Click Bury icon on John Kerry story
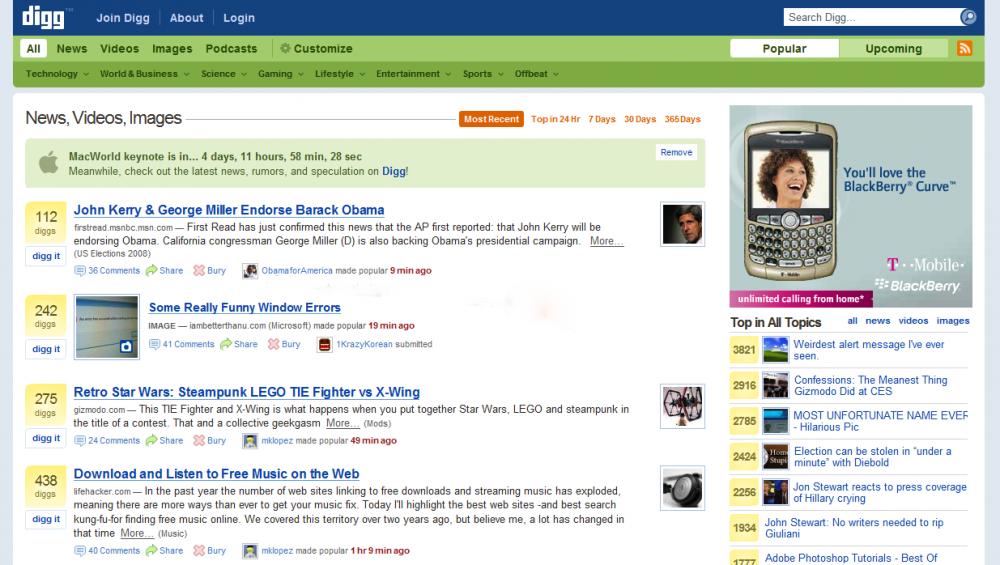The width and height of the screenshot is (1000, 565). 199,270
